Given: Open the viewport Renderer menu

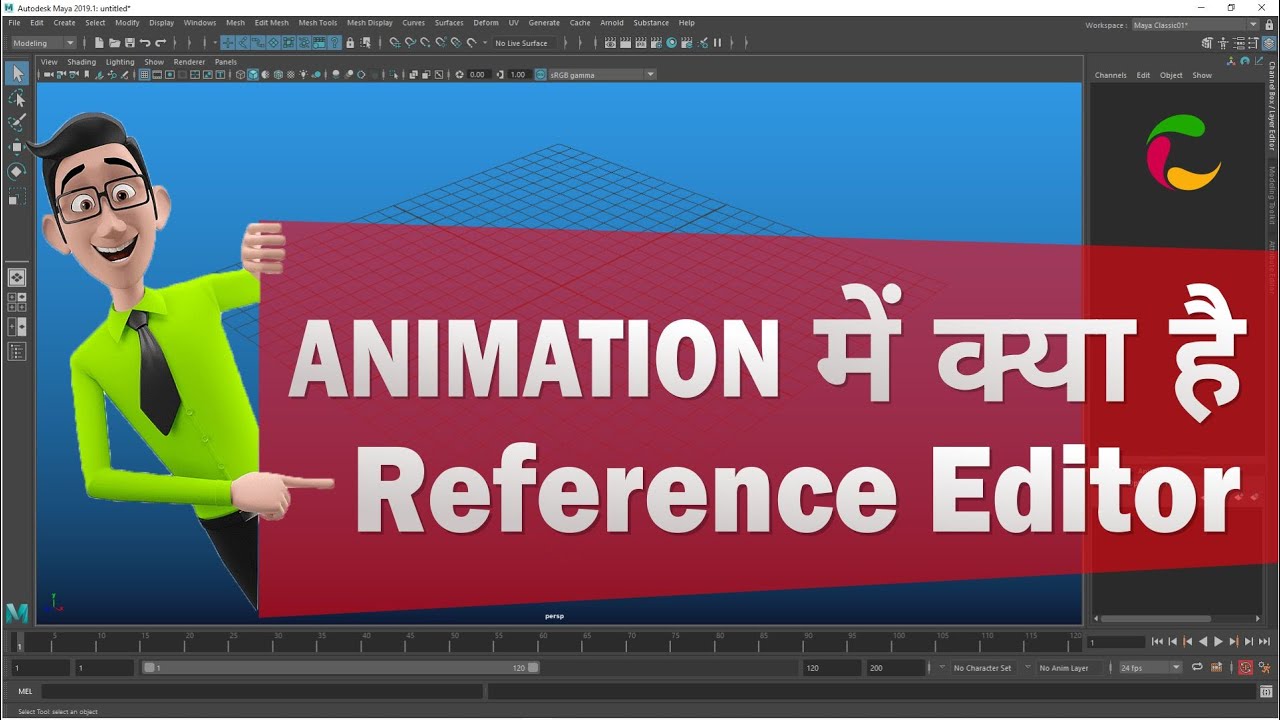Looking at the screenshot, I should pos(189,62).
